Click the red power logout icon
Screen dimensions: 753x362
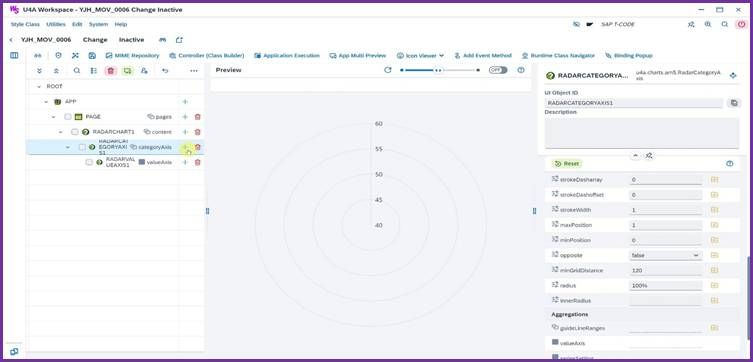coord(741,24)
